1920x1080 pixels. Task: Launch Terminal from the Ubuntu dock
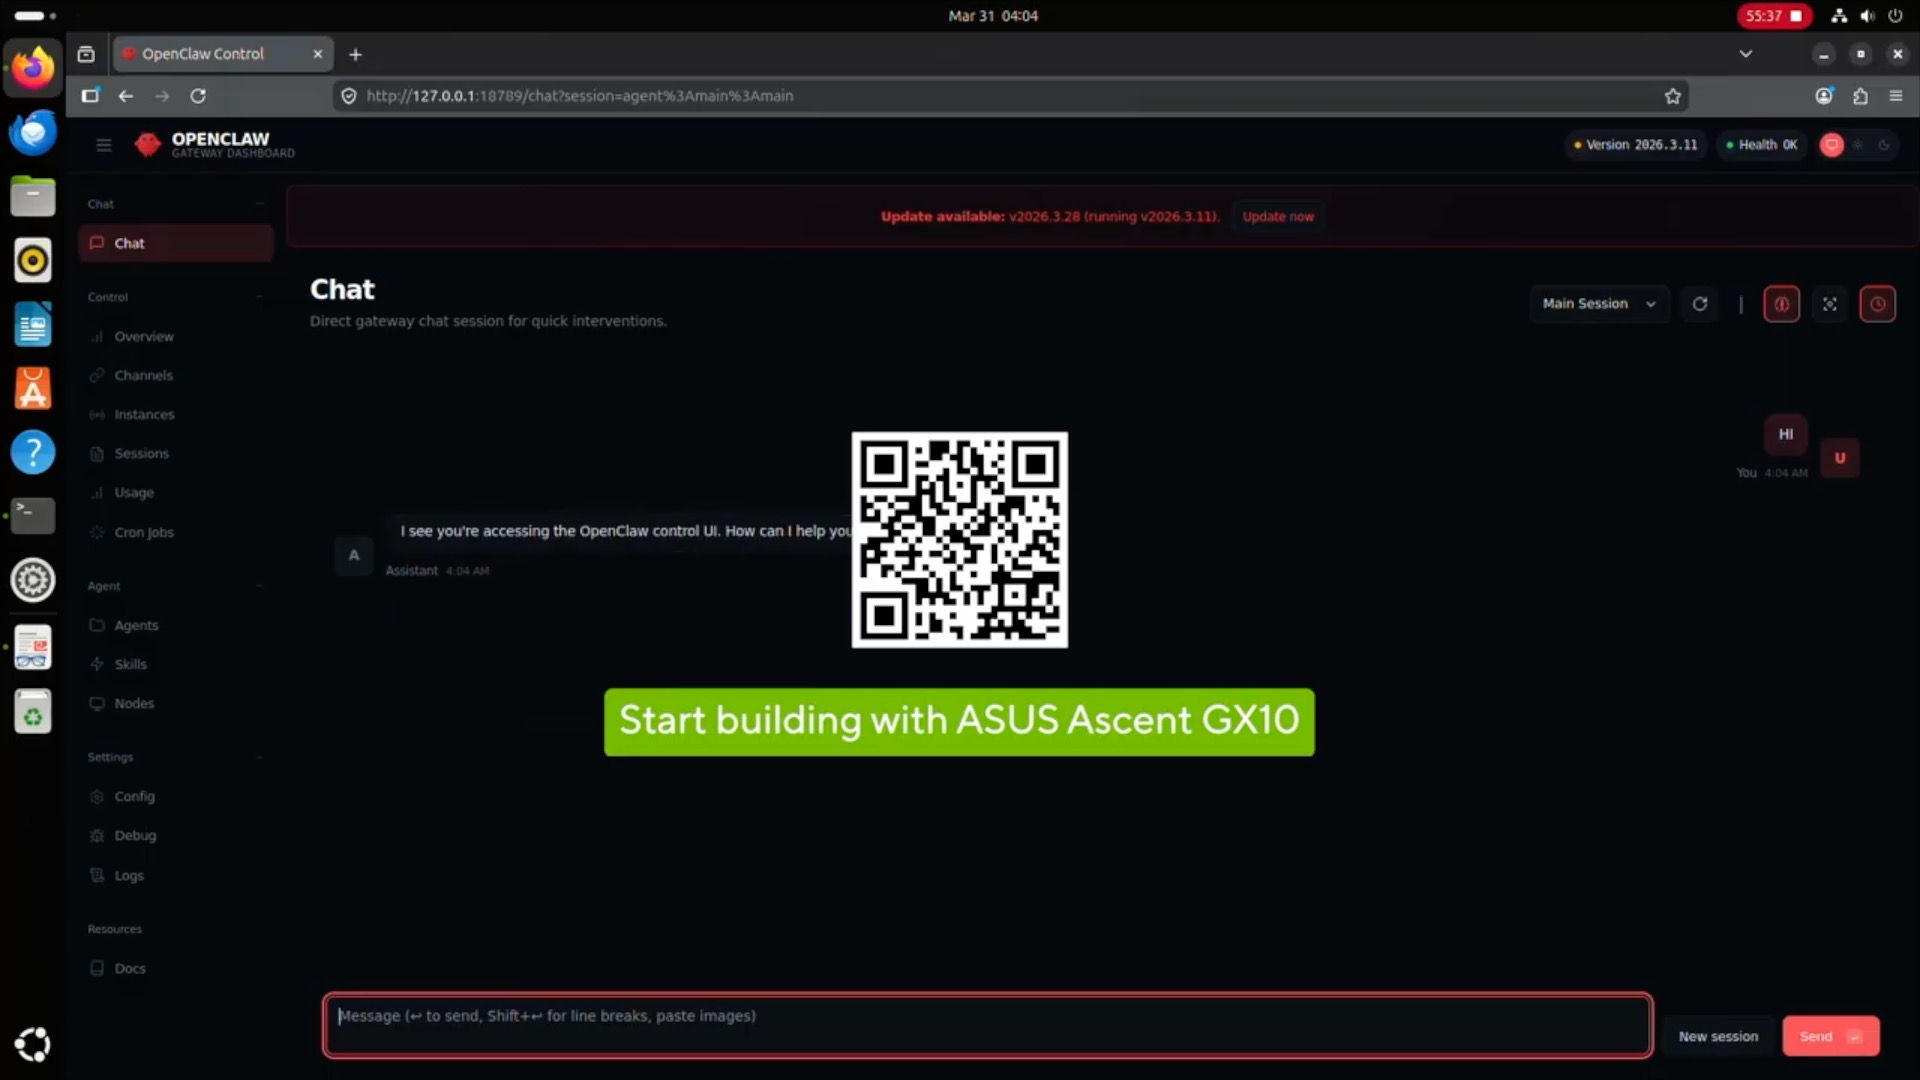click(33, 516)
